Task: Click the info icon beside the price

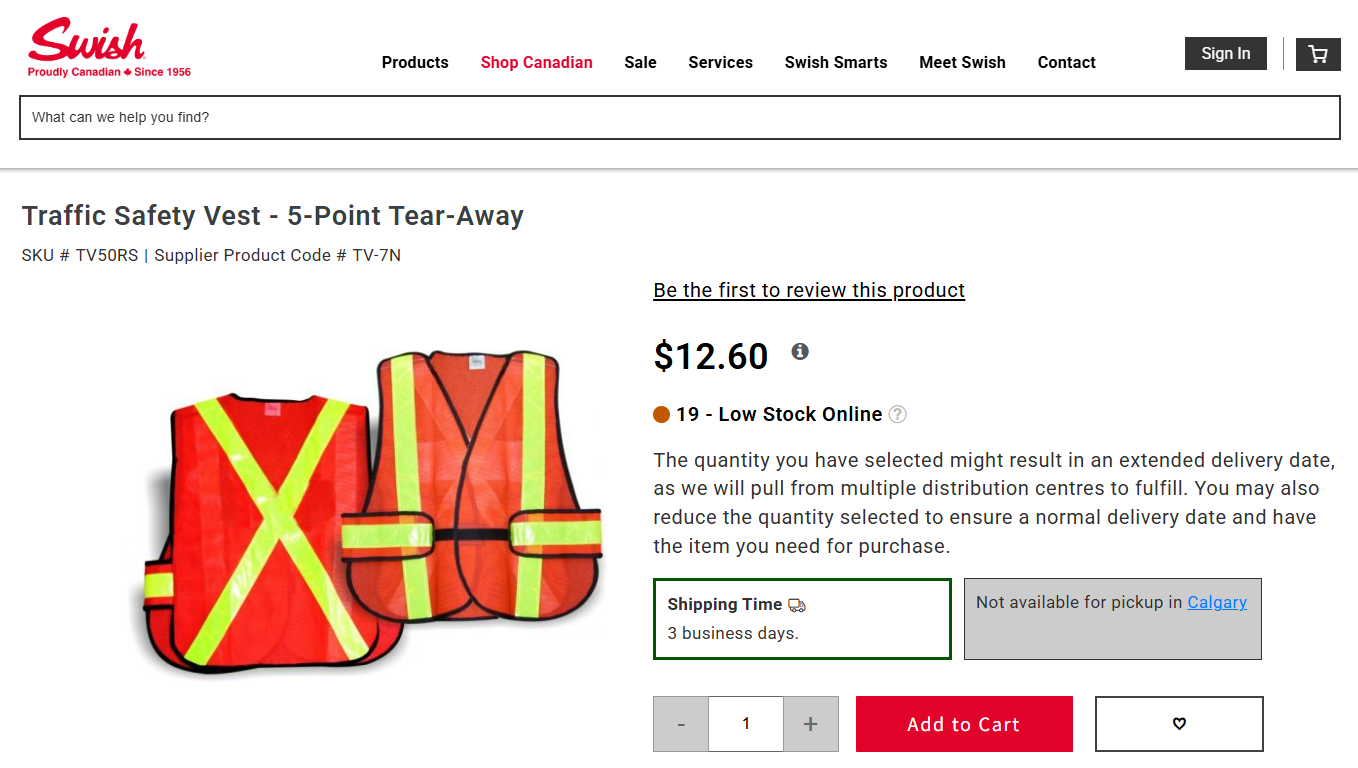Action: pos(799,351)
